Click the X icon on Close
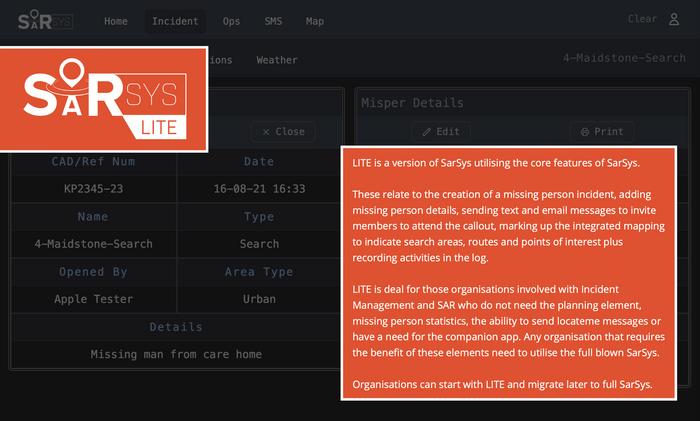Screen dimensions: 700x421 [266, 132]
